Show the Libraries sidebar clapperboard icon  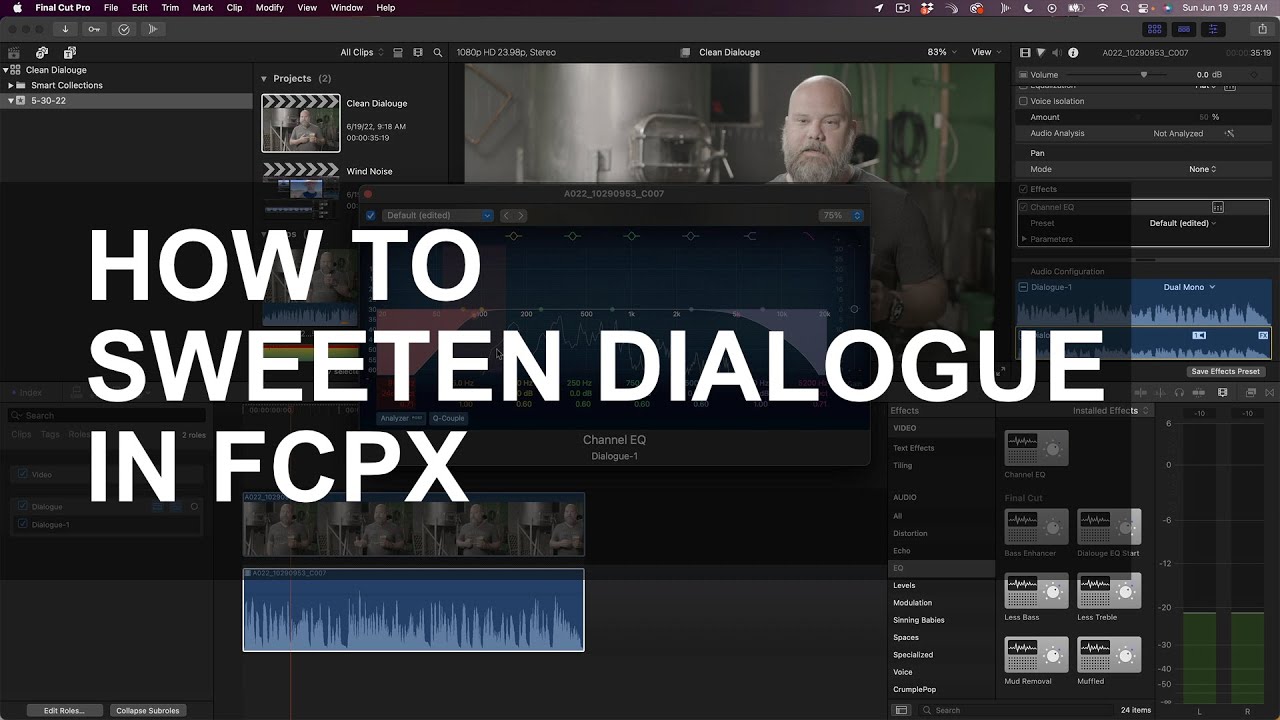tap(14, 52)
